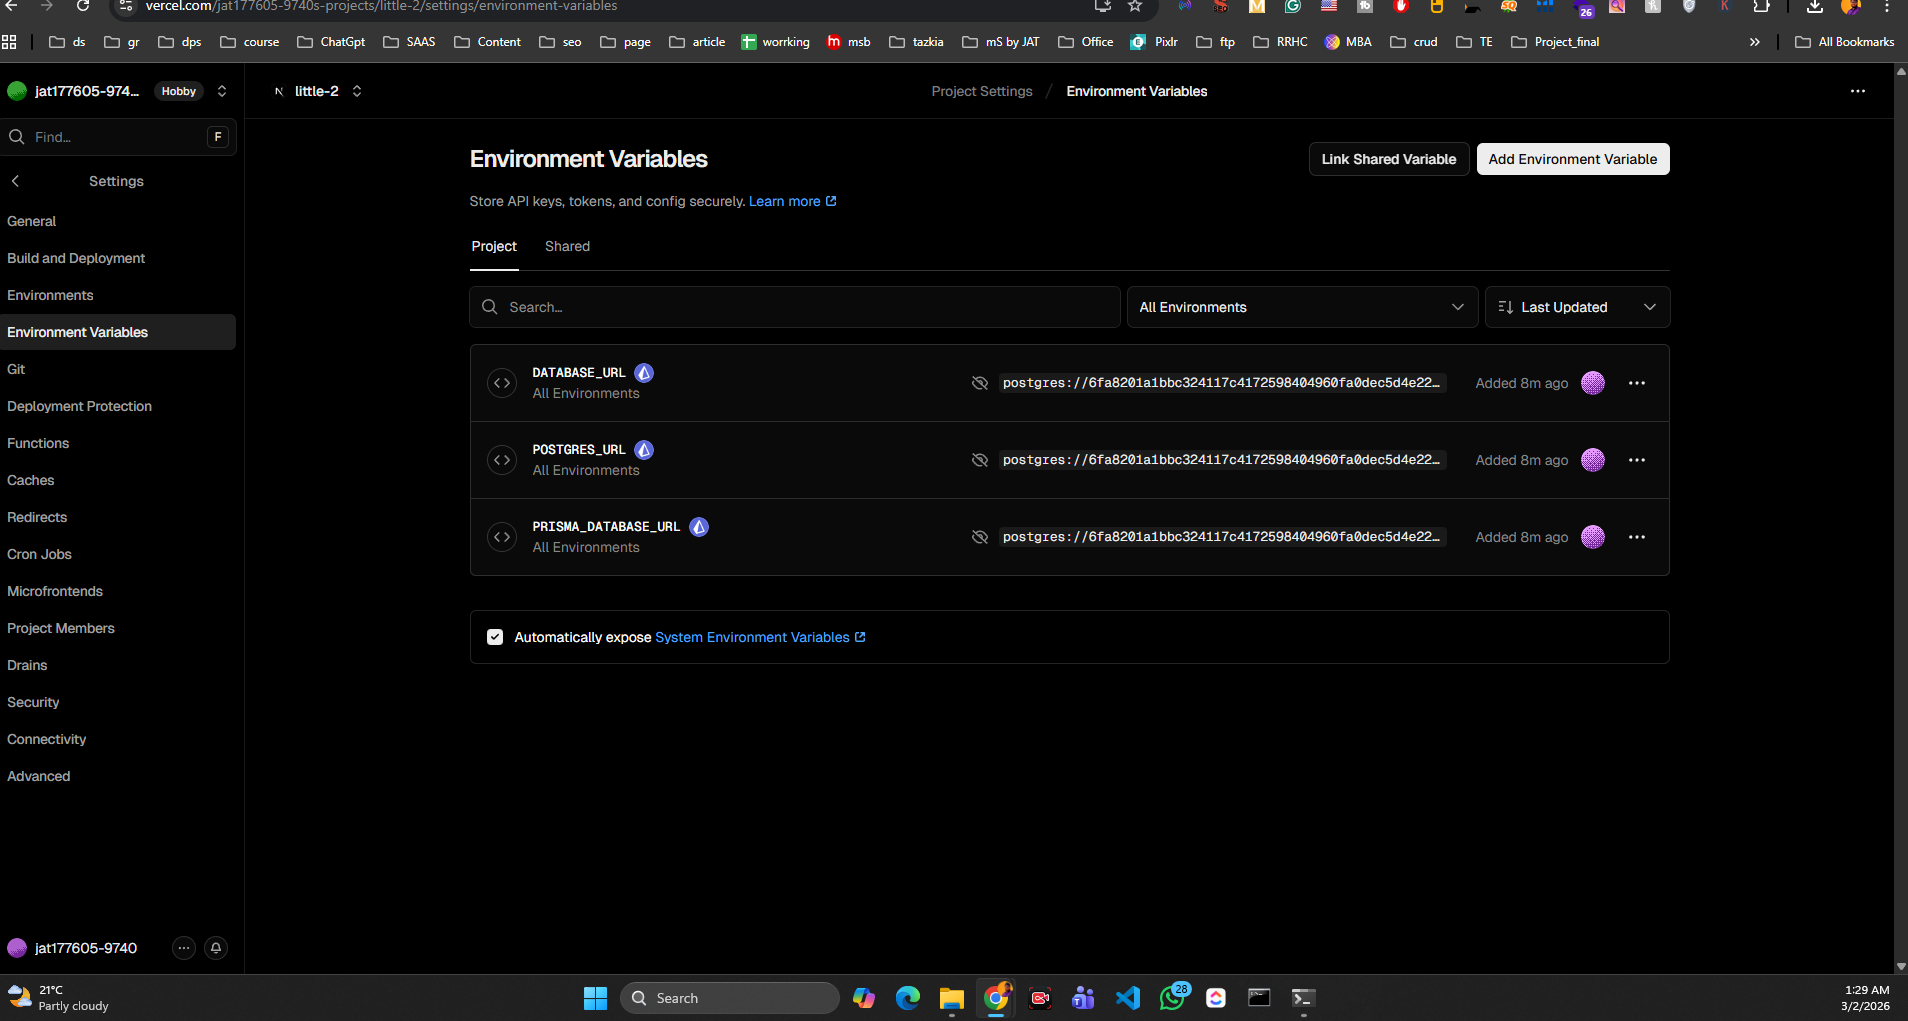The height and width of the screenshot is (1021, 1908).
Task: Open Deployment Protection in settings sidebar
Action: [80, 406]
